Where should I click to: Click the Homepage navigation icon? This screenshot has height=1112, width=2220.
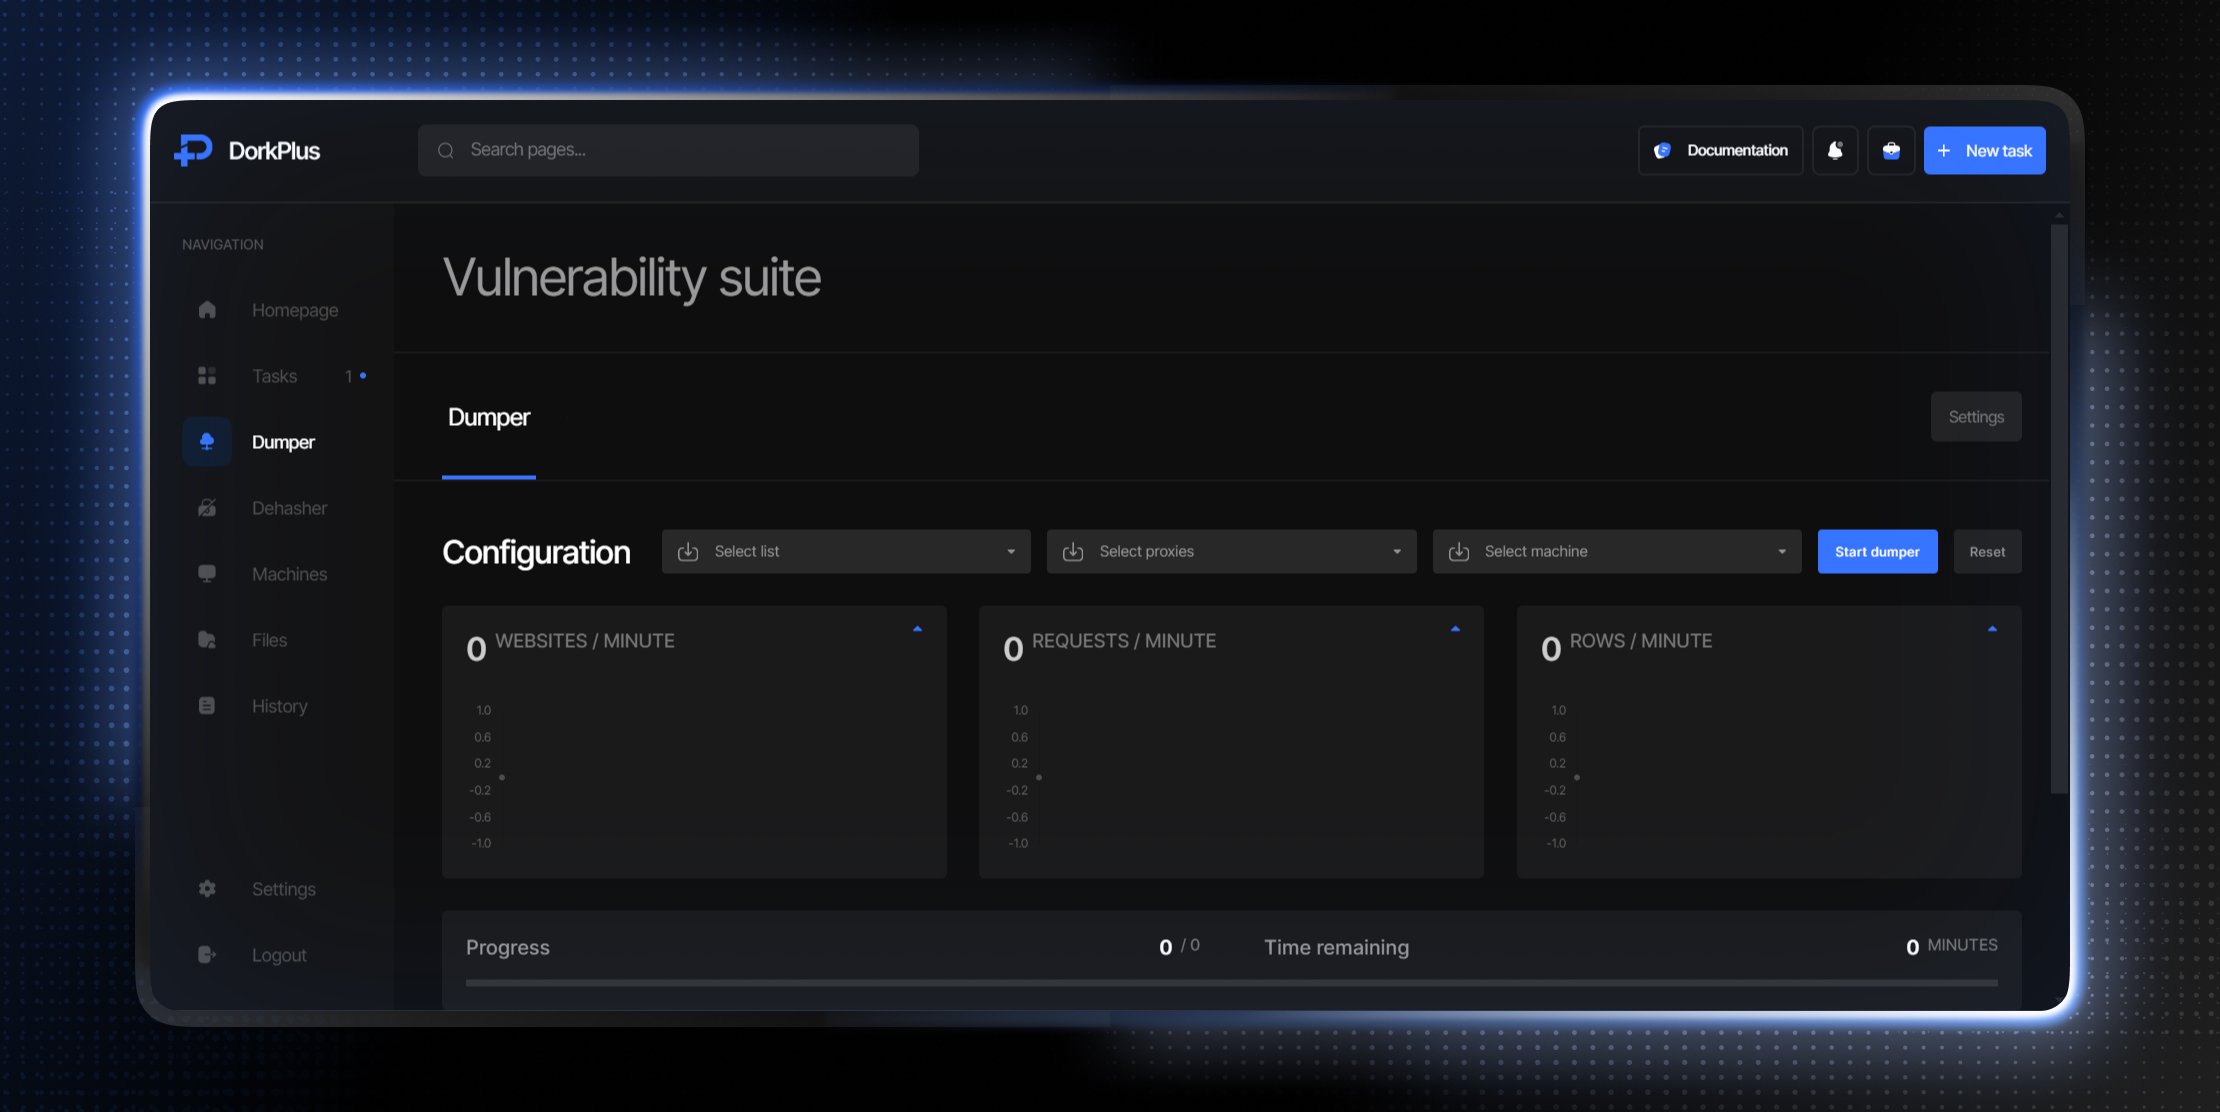[206, 311]
